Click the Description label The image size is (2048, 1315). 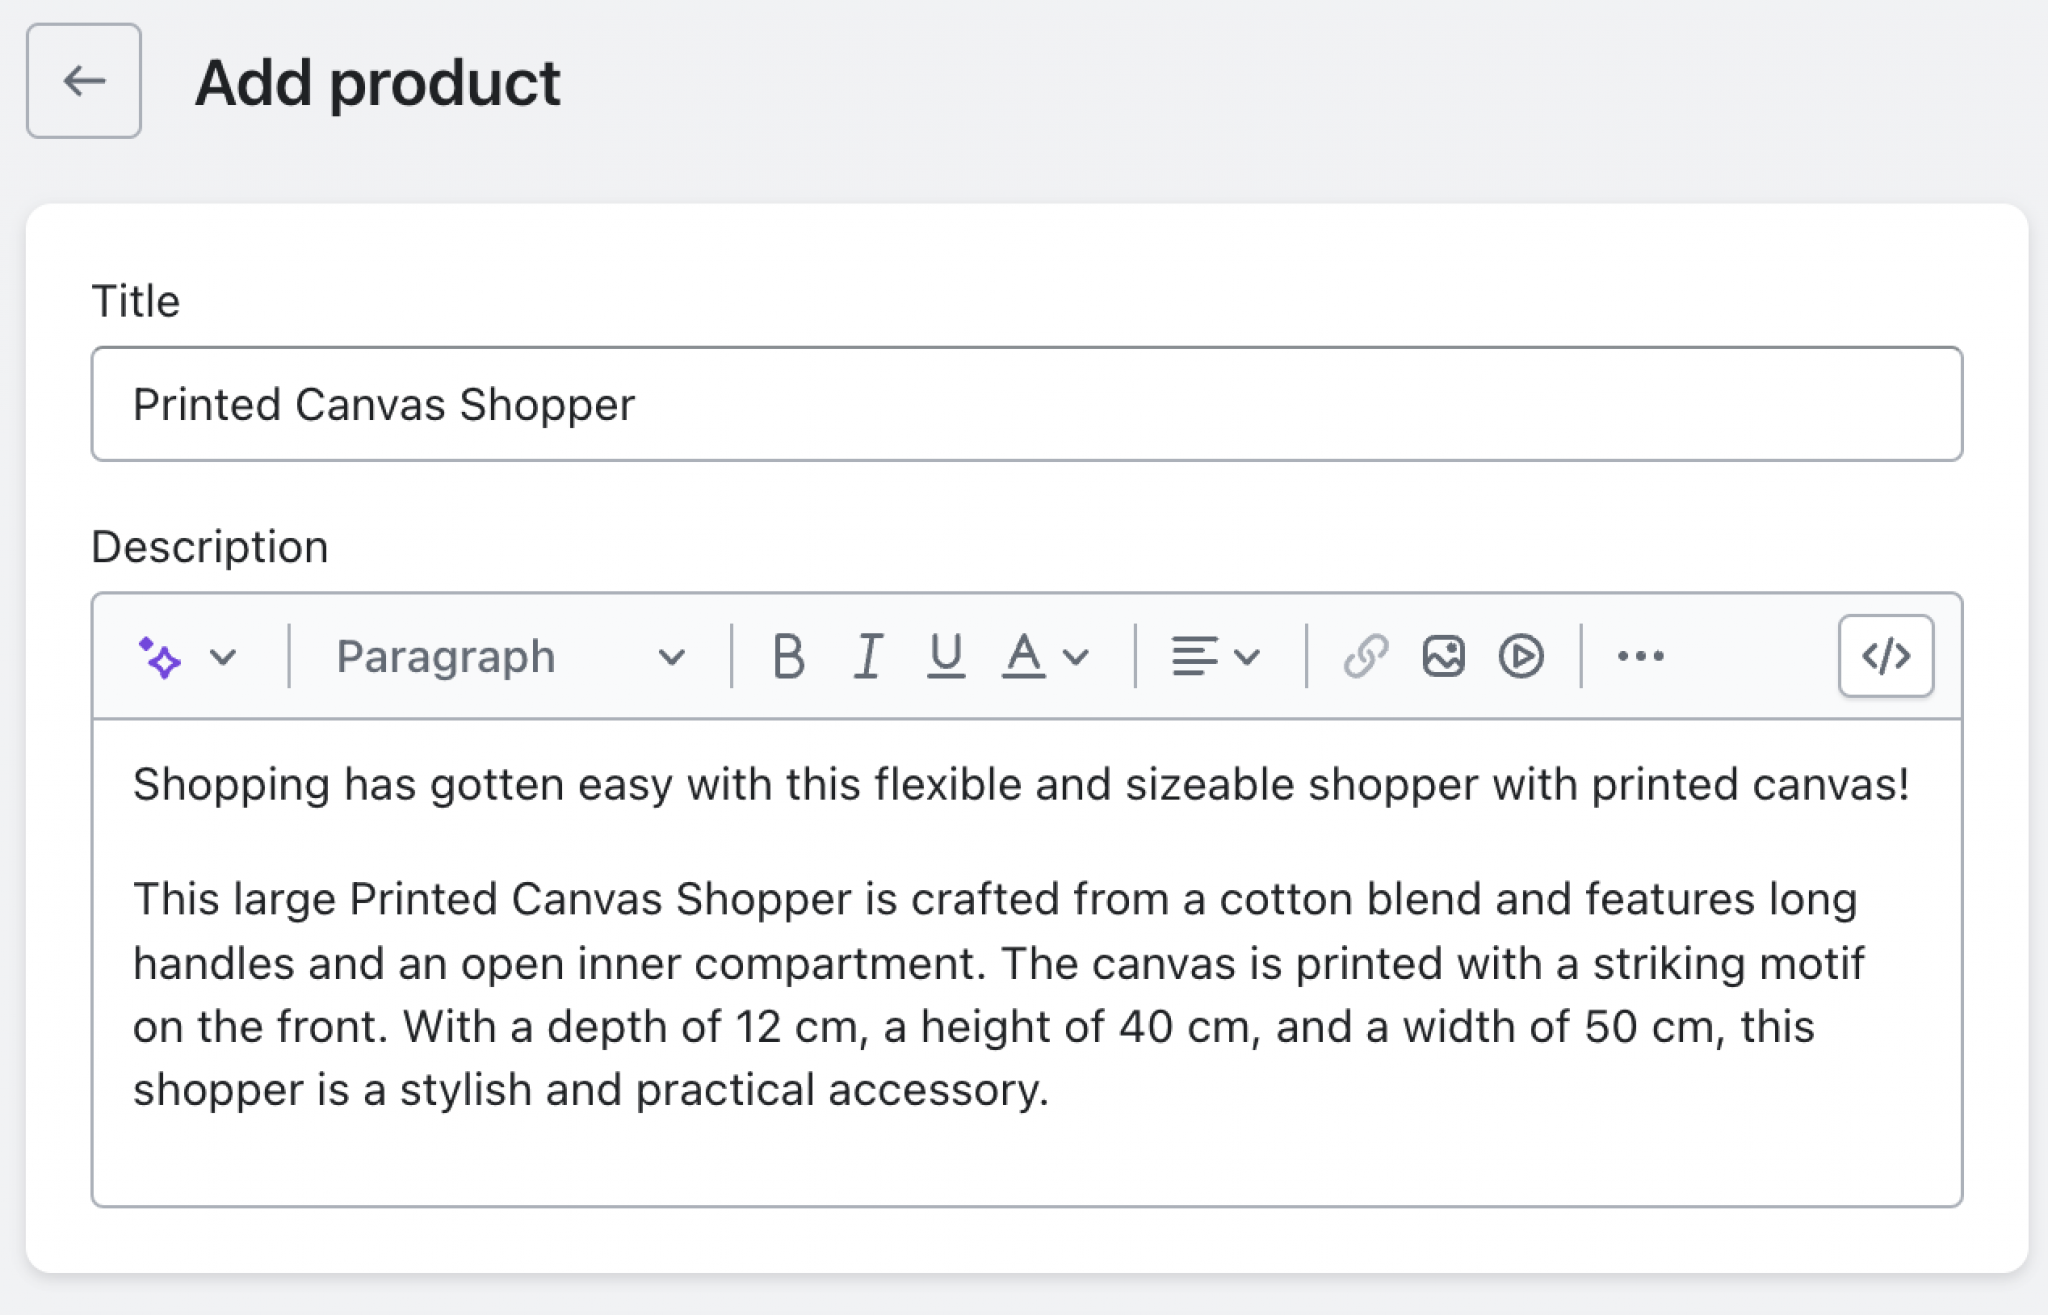point(210,547)
